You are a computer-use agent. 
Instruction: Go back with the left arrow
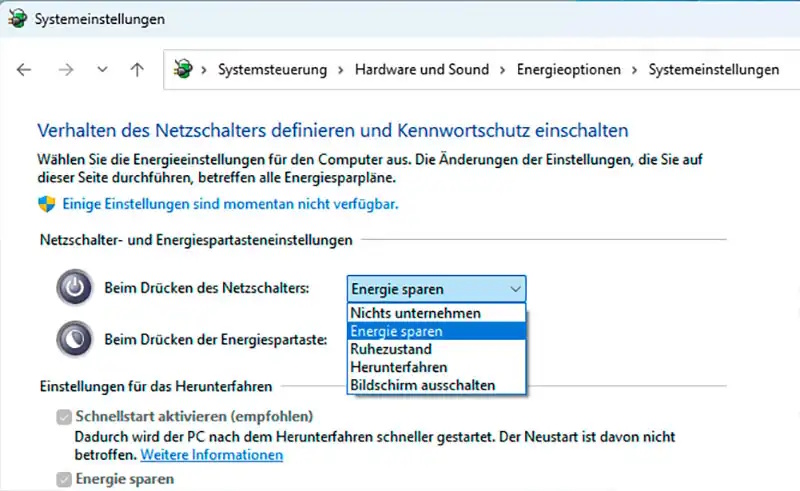pos(24,69)
